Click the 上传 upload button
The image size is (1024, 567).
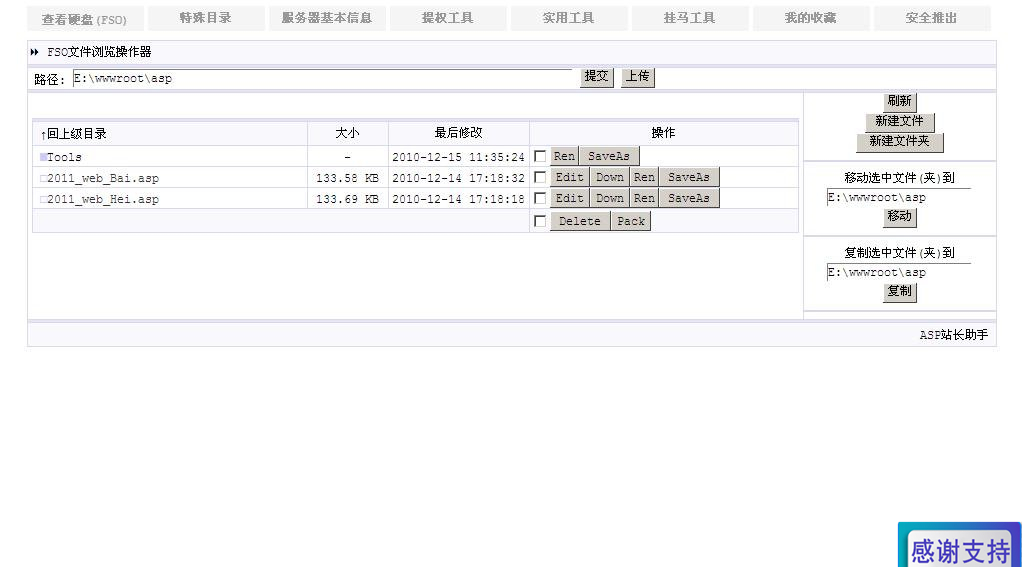click(637, 77)
